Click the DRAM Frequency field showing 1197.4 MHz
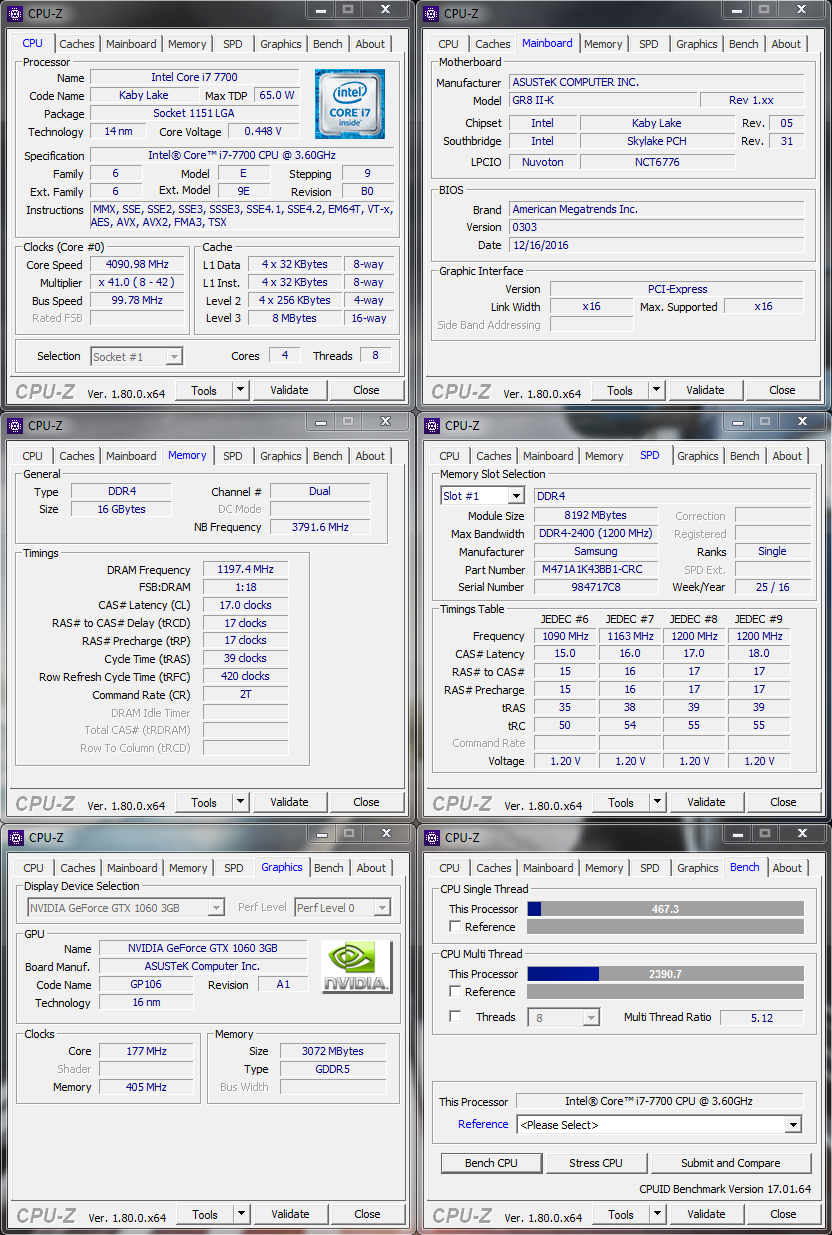The width and height of the screenshot is (832, 1235). click(245, 569)
